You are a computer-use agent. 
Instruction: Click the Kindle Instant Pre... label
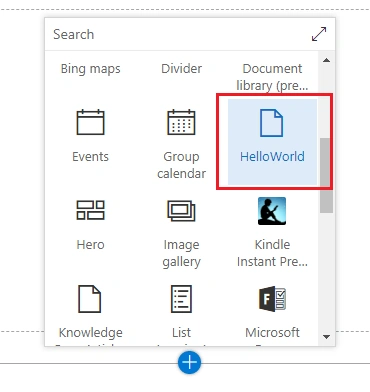click(x=272, y=253)
